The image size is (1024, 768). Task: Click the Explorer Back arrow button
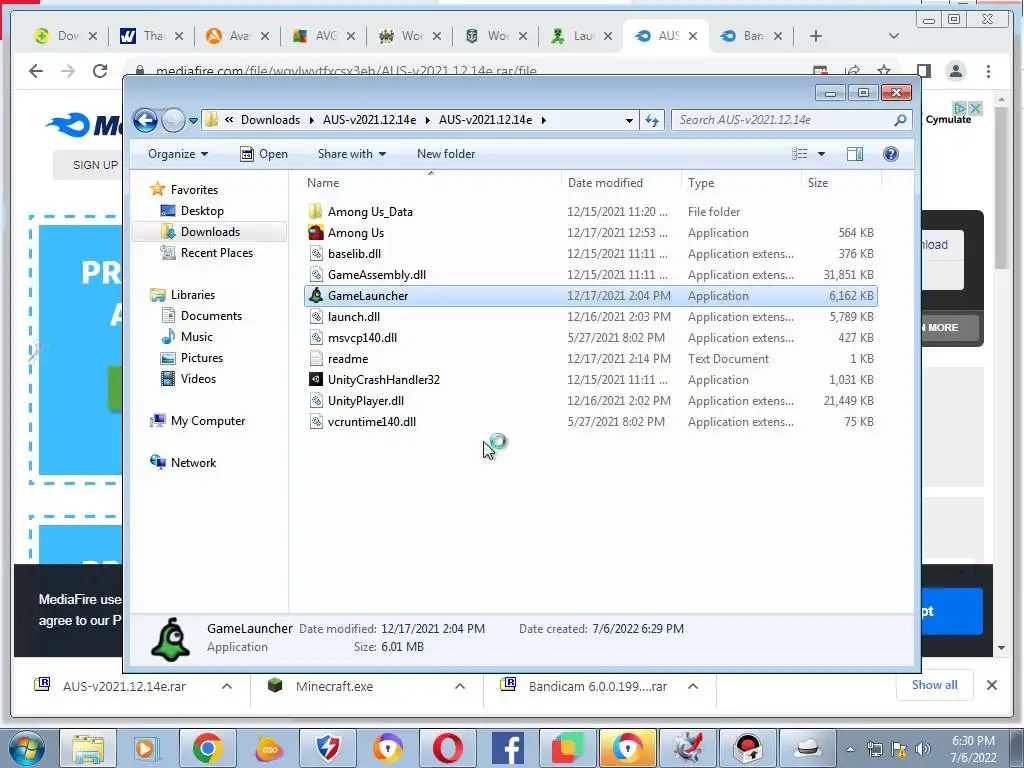point(145,120)
